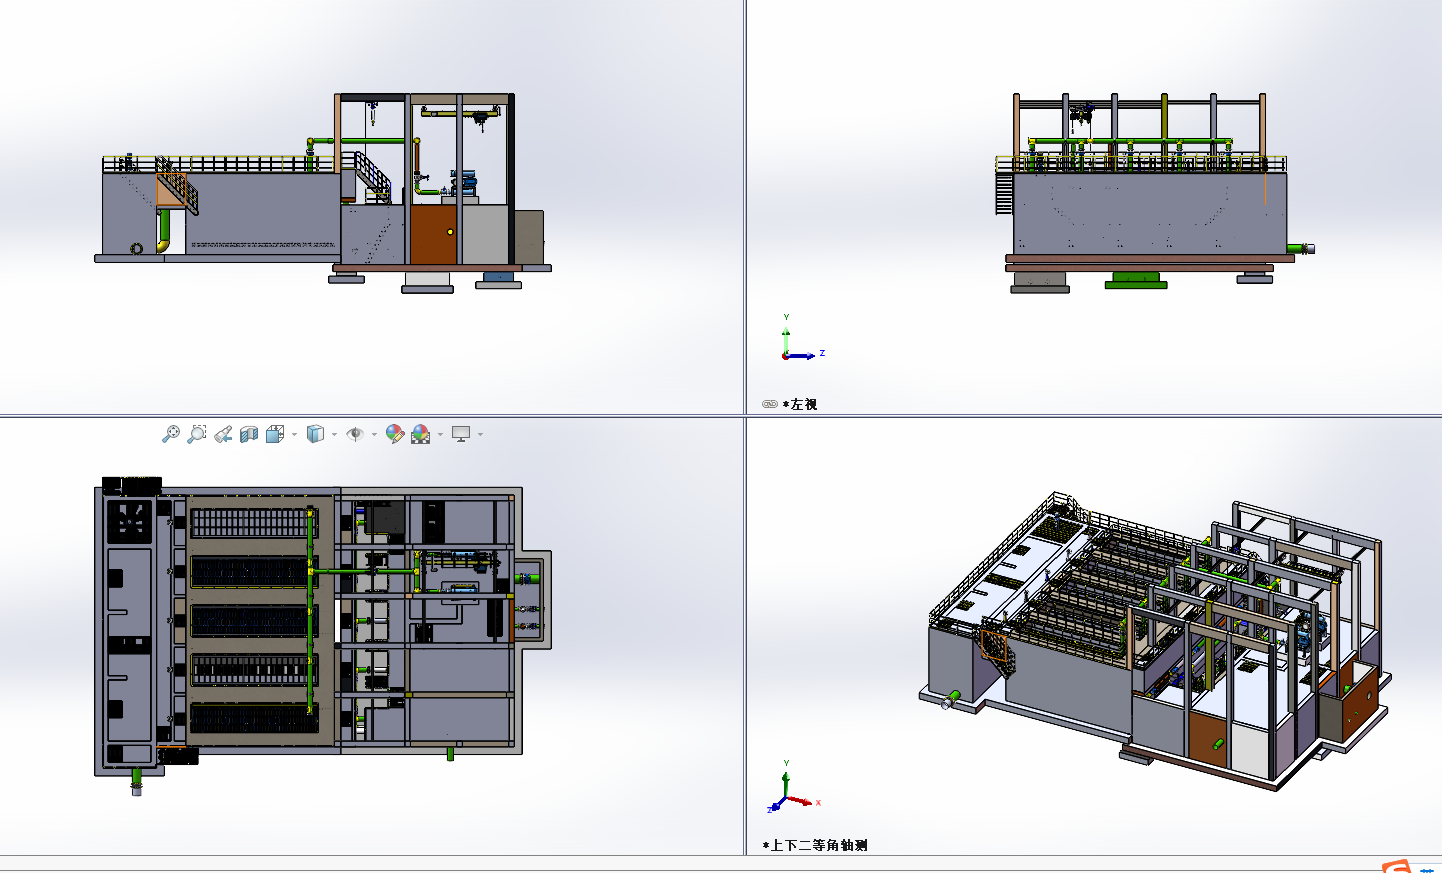
Task: Select the isometric 3D model in the bottom-right viewport
Action: [1154, 641]
